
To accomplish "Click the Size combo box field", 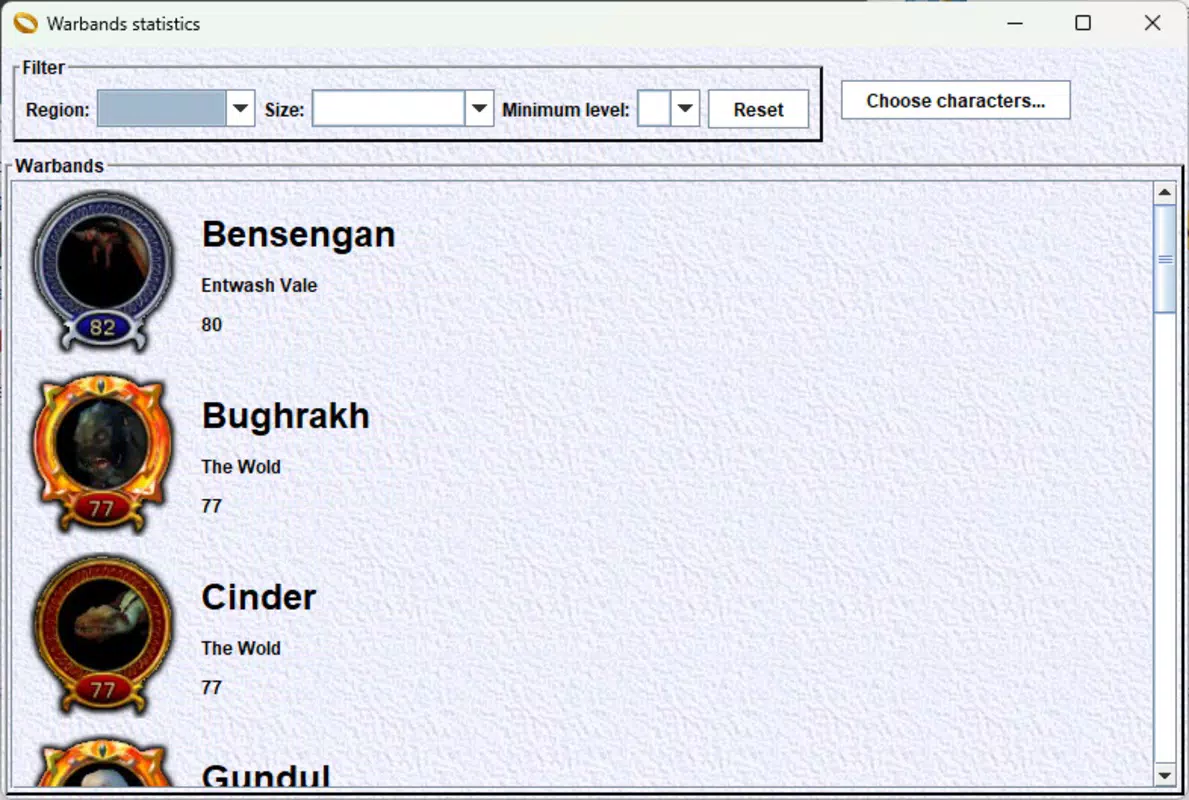I will tap(388, 109).
